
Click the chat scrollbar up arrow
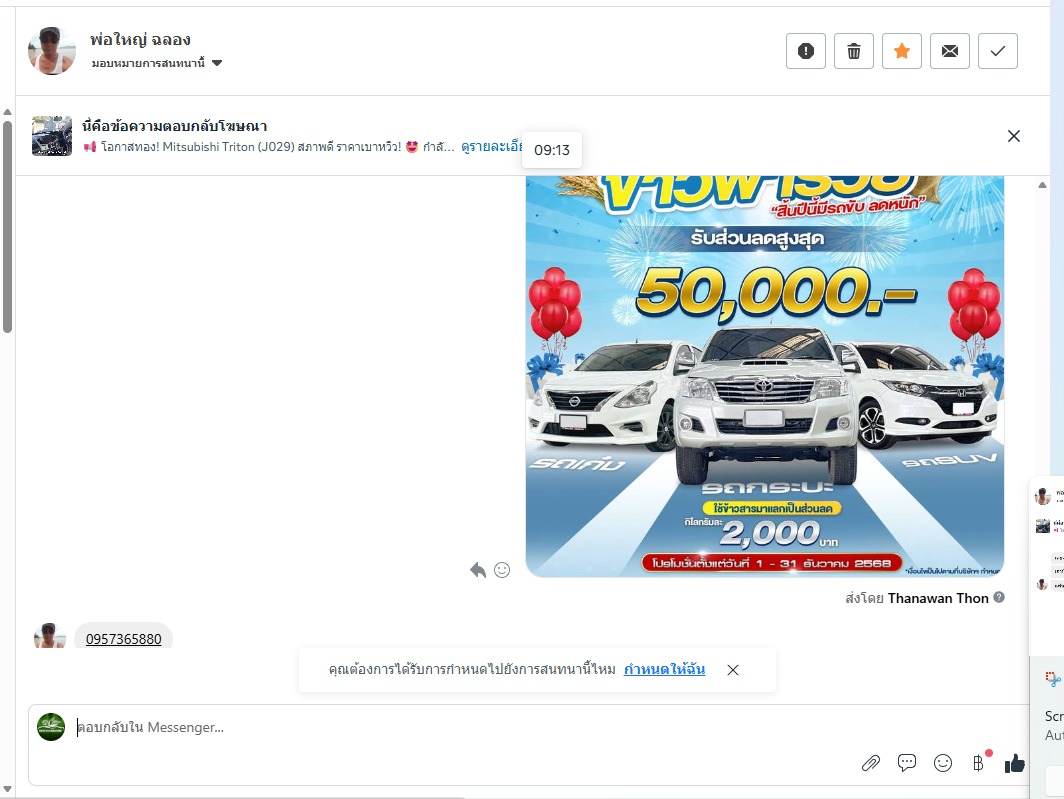coord(1042,185)
